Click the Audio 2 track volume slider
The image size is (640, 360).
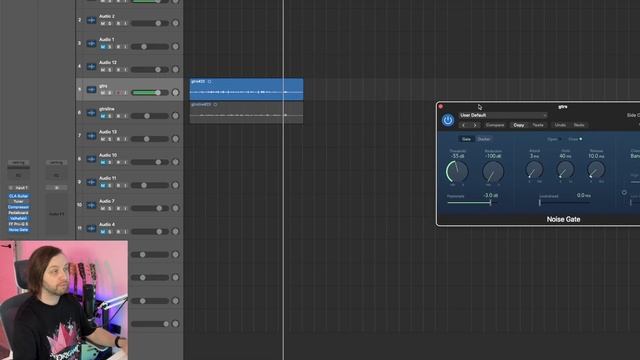point(149,23)
